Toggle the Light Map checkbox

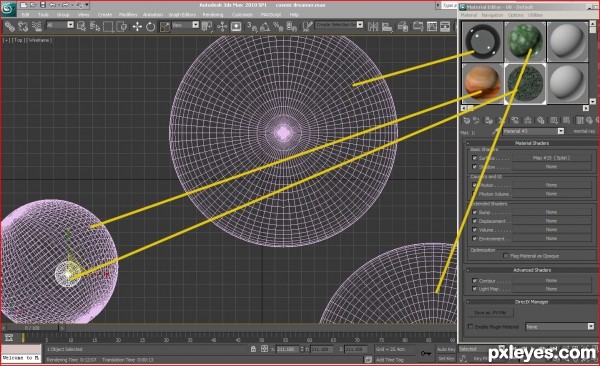point(474,289)
